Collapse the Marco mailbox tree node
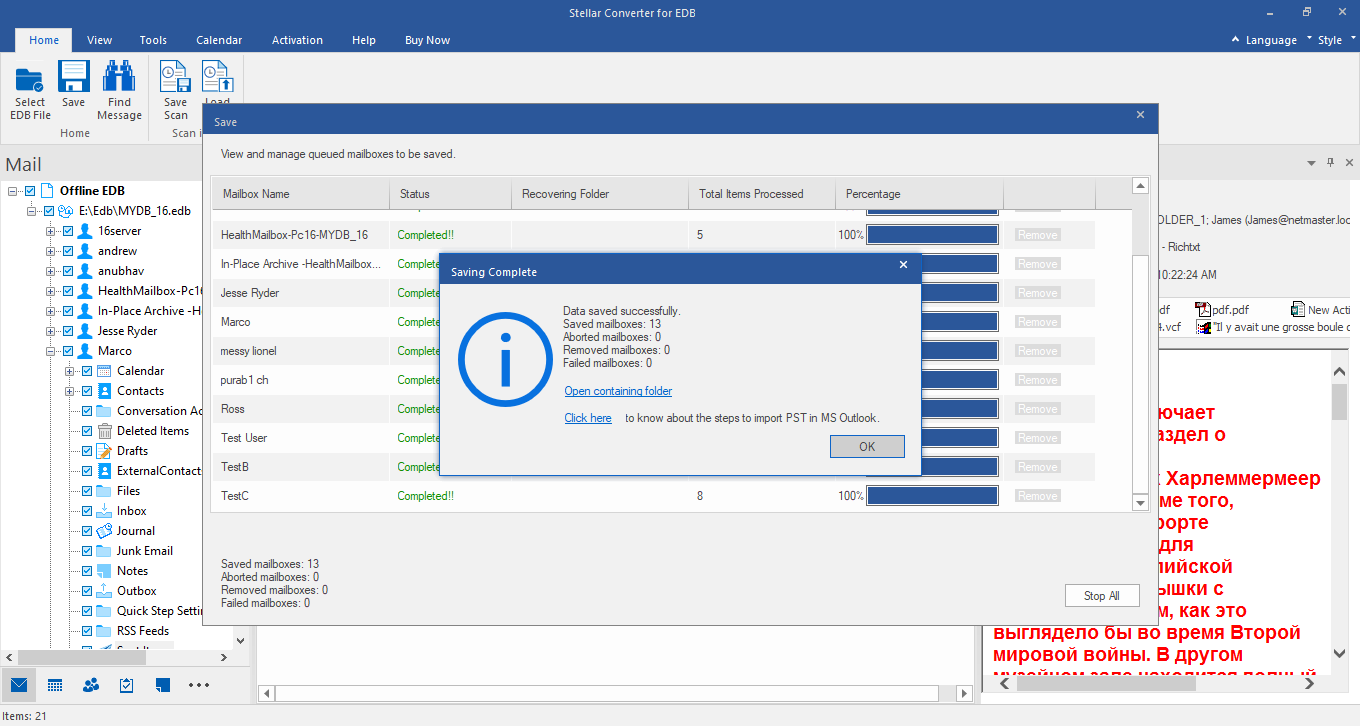The image size is (1360, 726). 50,351
